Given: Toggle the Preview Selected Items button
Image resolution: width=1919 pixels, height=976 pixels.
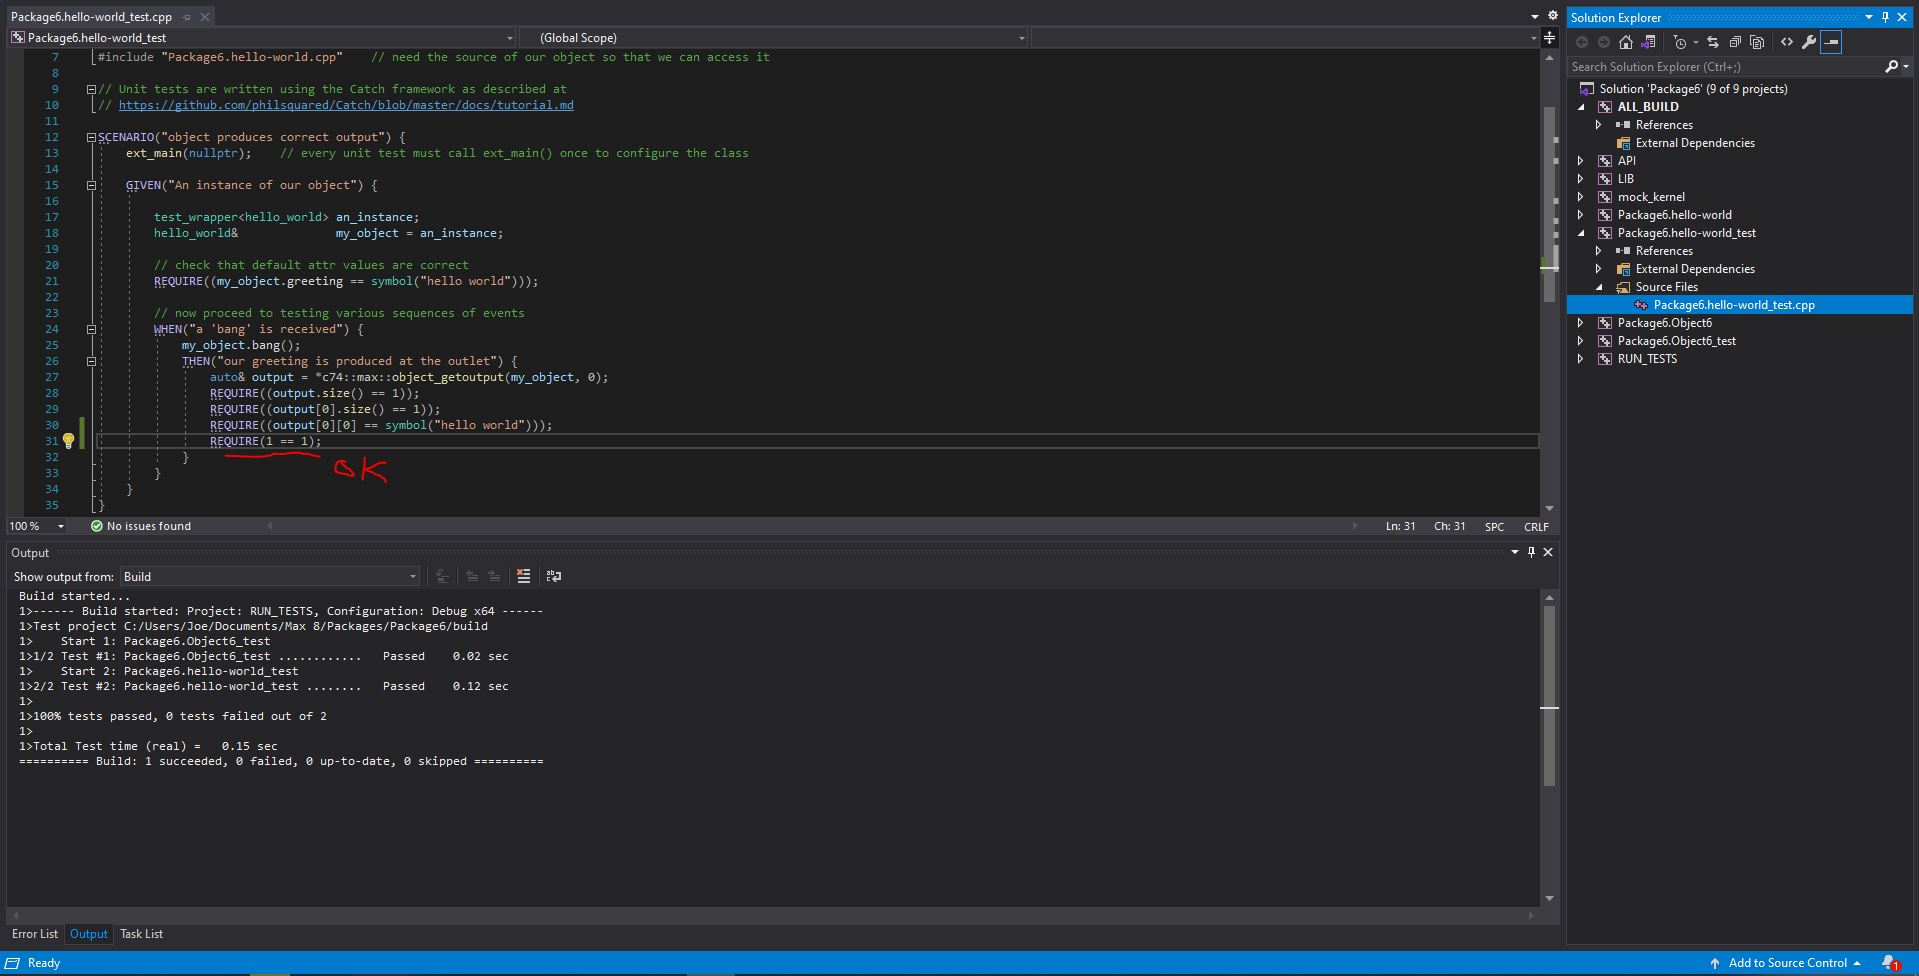Looking at the screenshot, I should (1831, 42).
